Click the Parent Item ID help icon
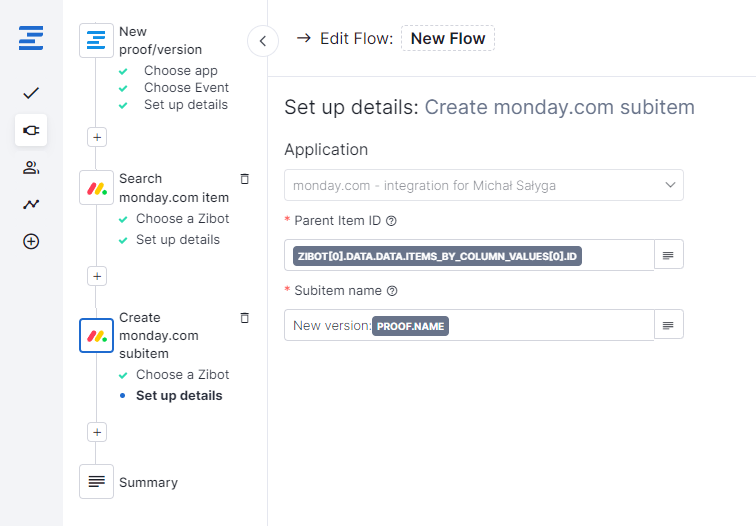Image resolution: width=756 pixels, height=526 pixels. [392, 221]
